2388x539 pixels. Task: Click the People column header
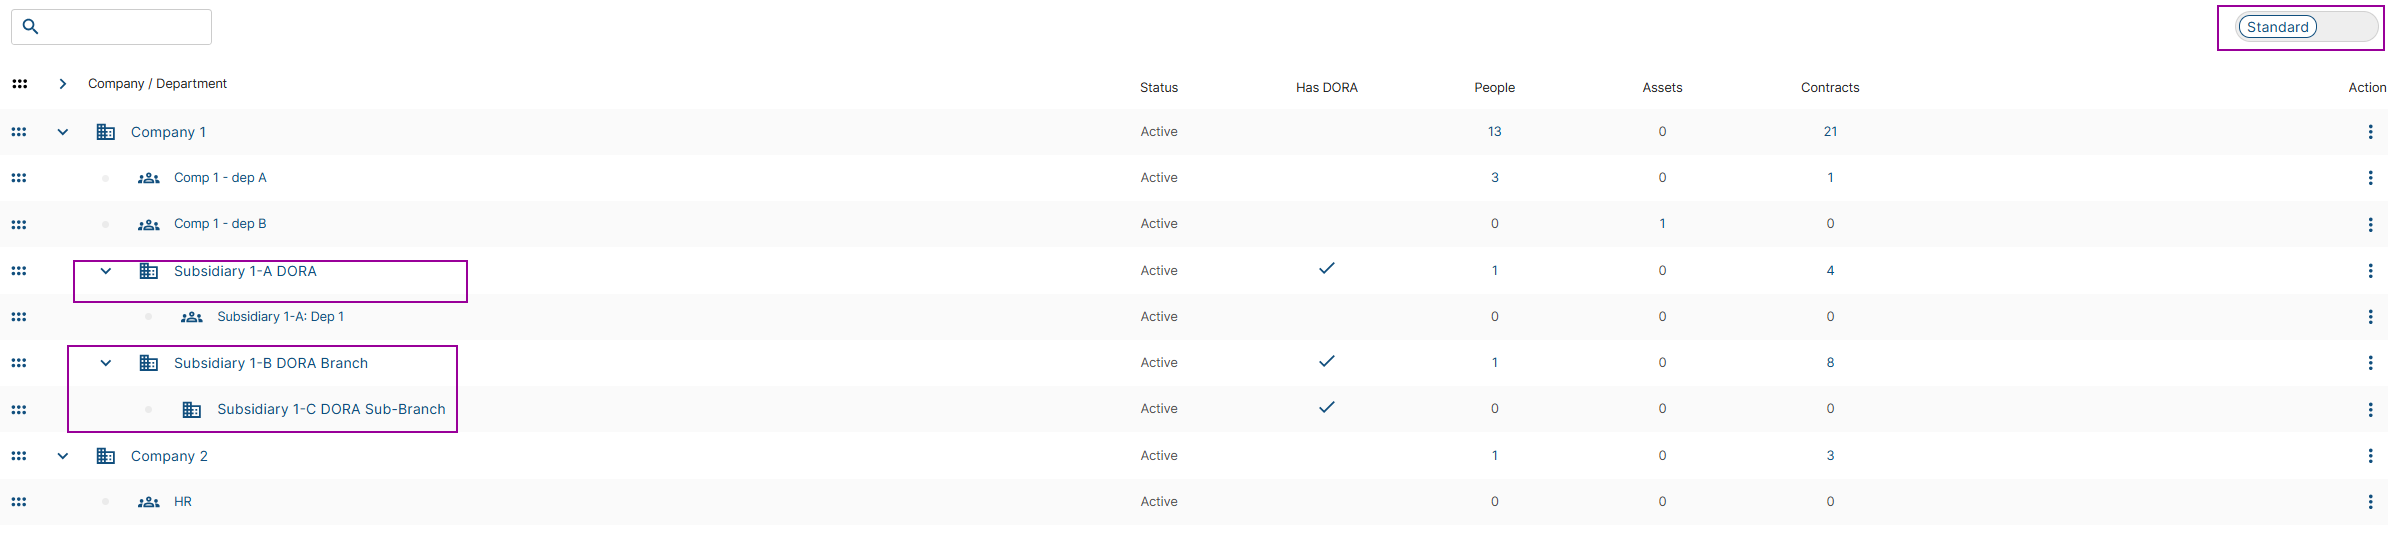[1494, 88]
